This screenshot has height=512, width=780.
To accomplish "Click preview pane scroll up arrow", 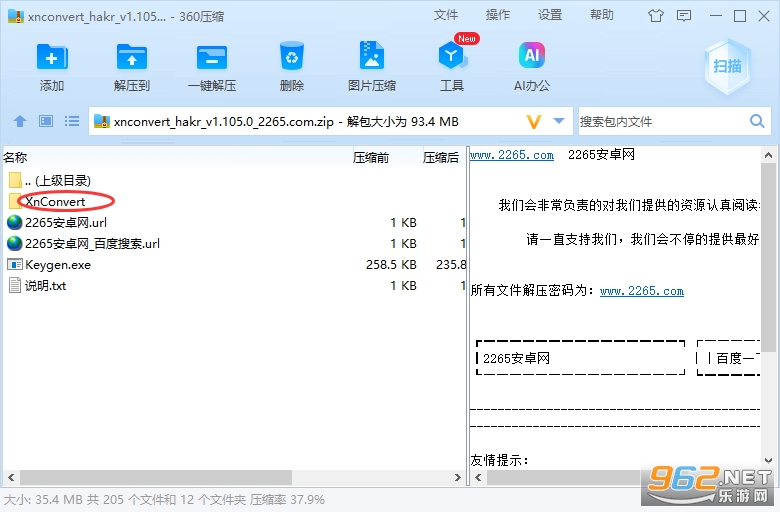I will click(x=769, y=155).
